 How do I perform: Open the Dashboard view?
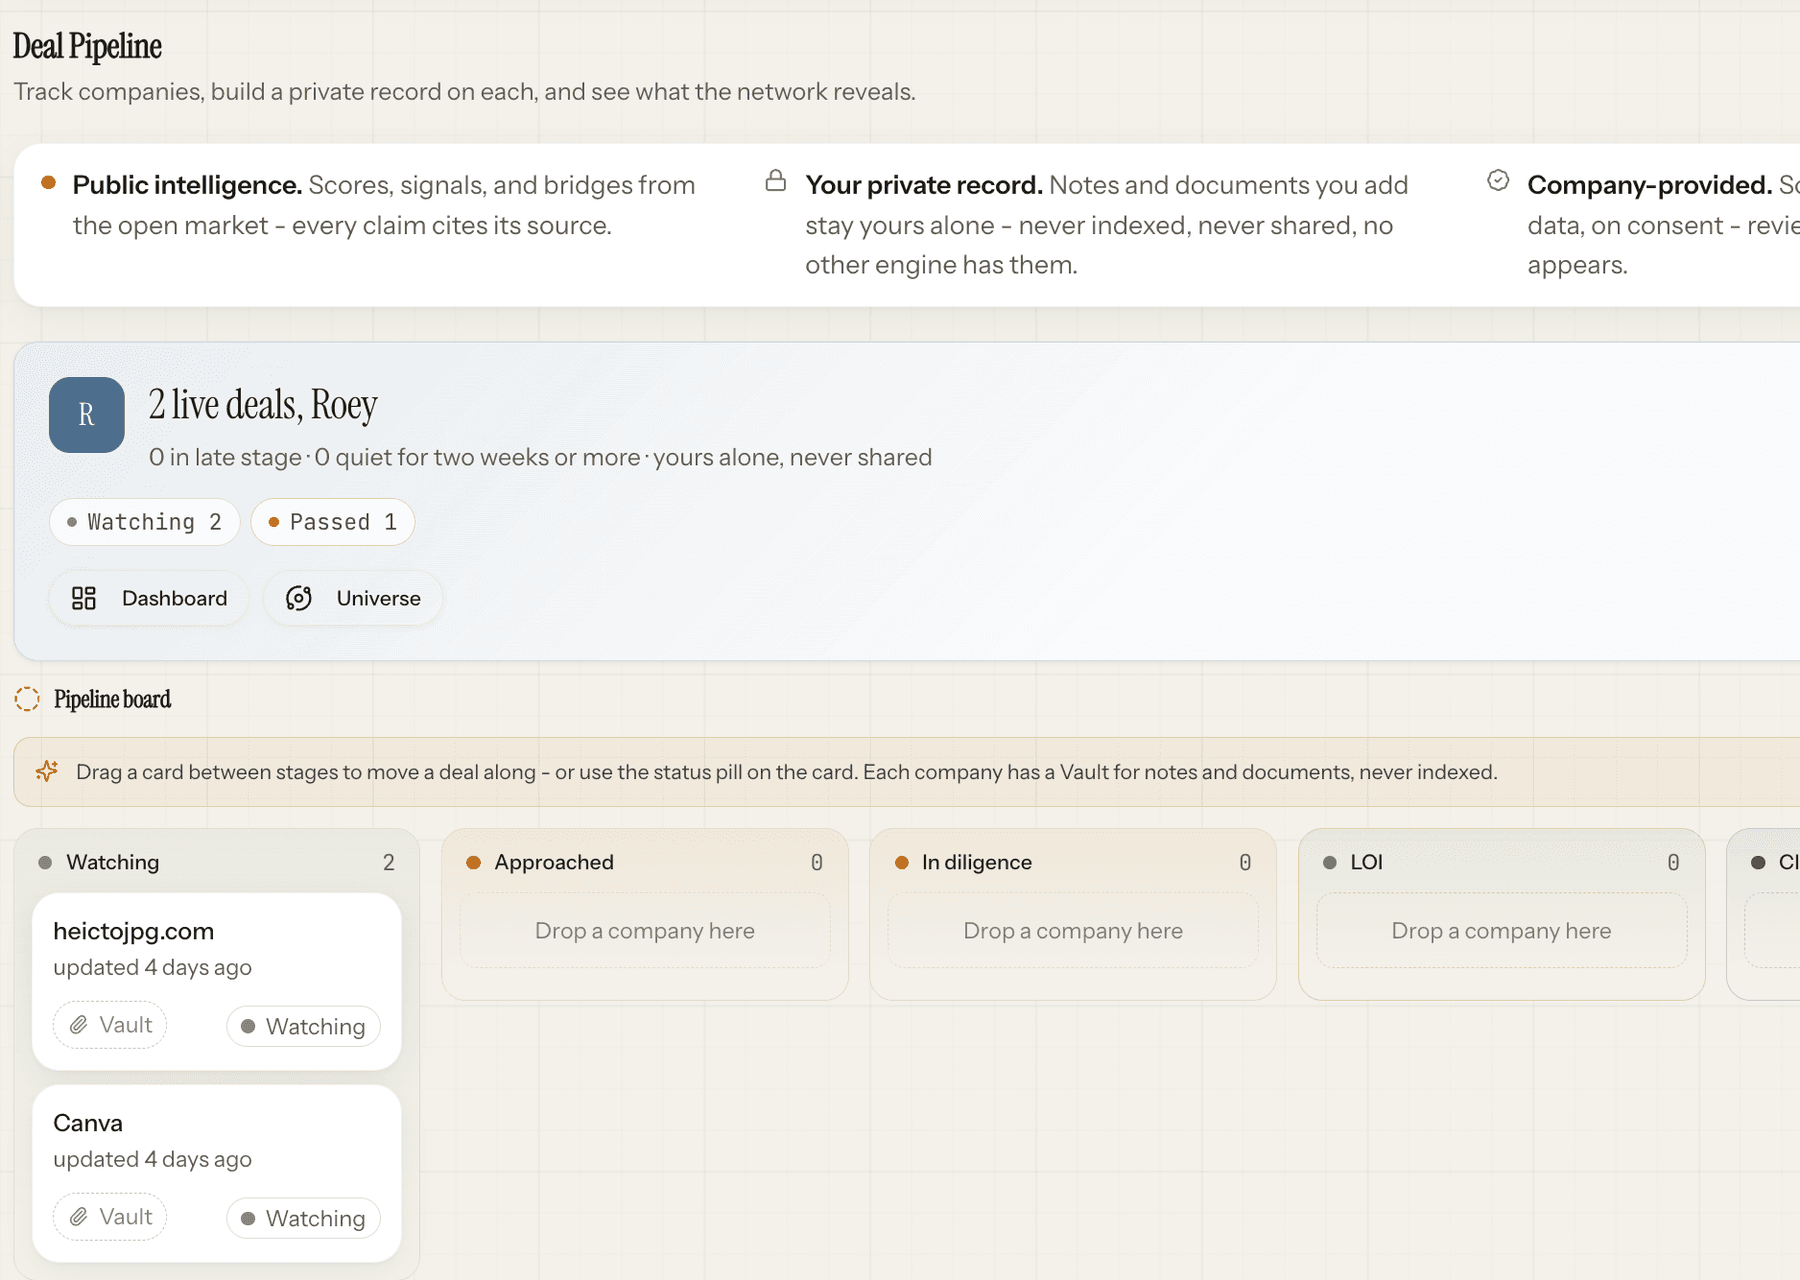click(x=149, y=598)
